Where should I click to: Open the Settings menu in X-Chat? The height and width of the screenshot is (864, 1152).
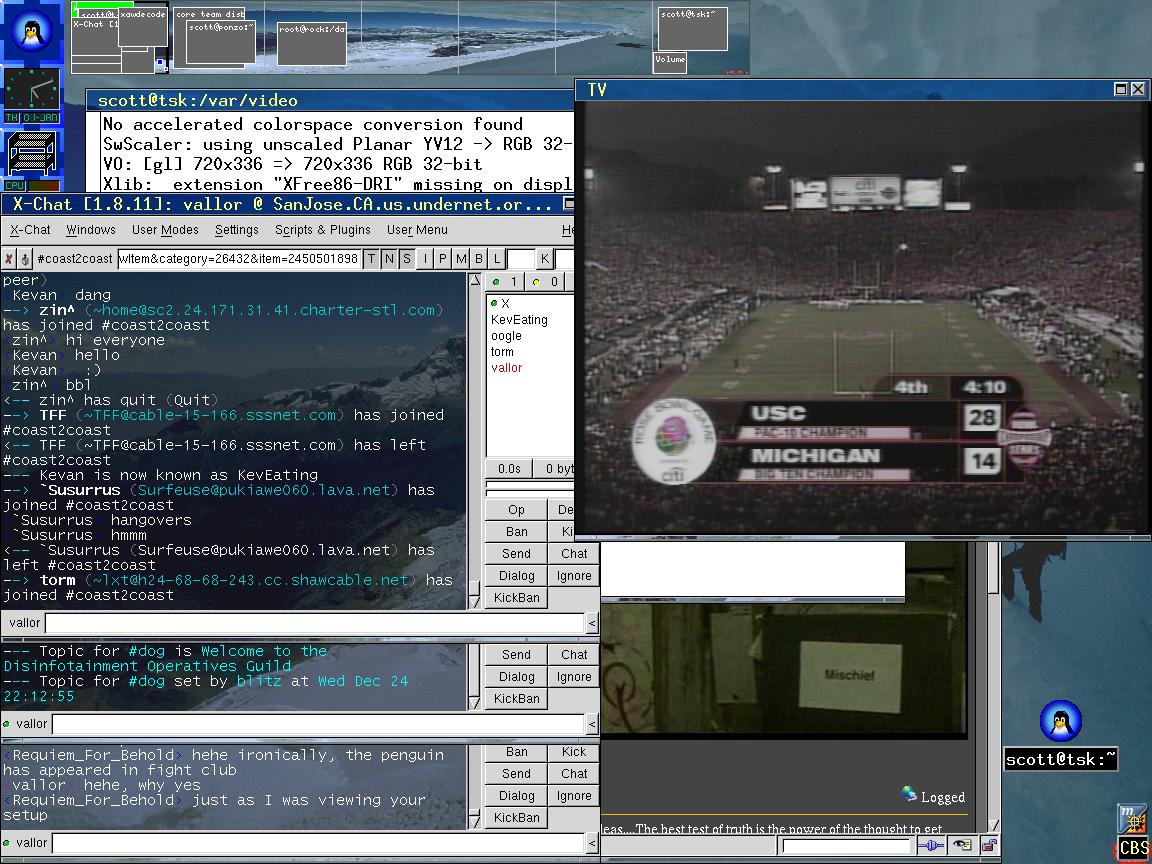237,230
